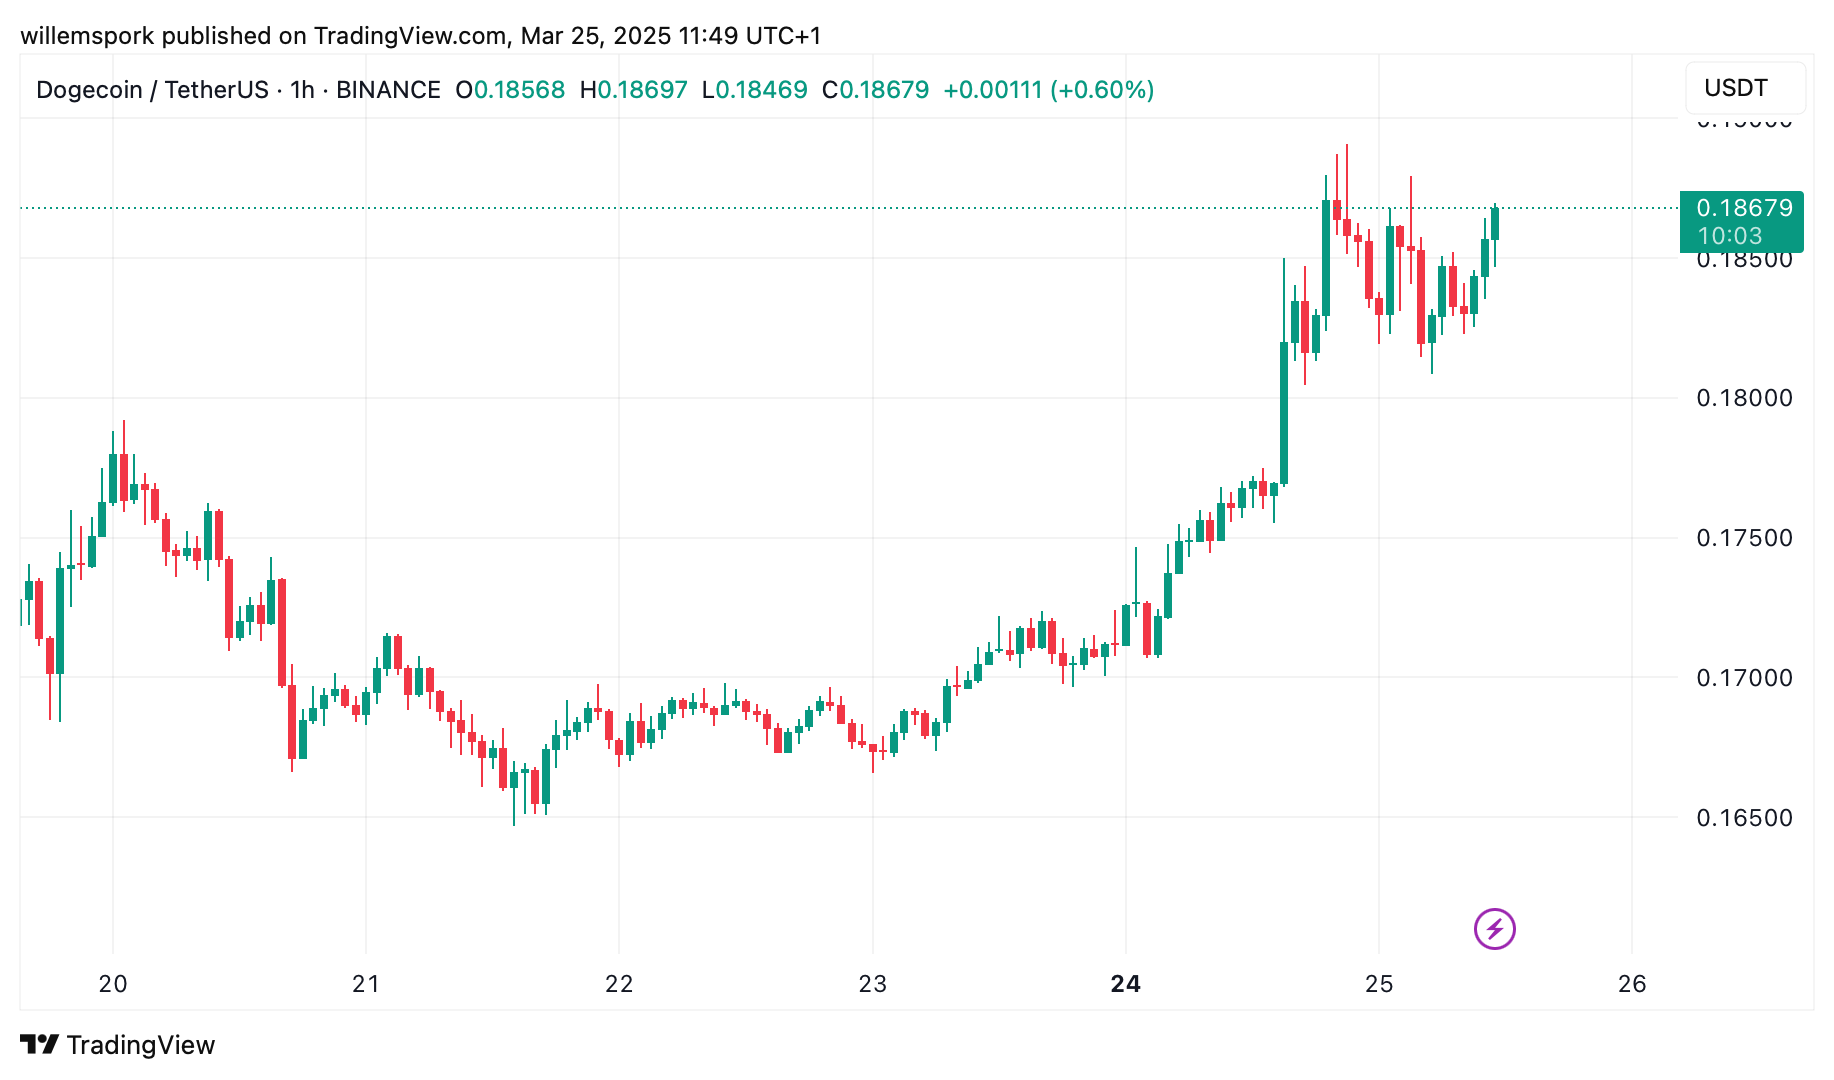This screenshot has height=1080, width=1834.
Task: Click the 0.16500 price scale label
Action: click(1744, 818)
